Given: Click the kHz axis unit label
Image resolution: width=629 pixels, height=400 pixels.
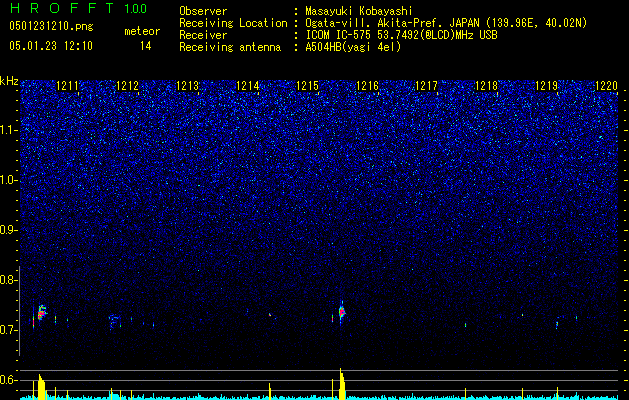Looking at the screenshot, I should (x=9, y=81).
